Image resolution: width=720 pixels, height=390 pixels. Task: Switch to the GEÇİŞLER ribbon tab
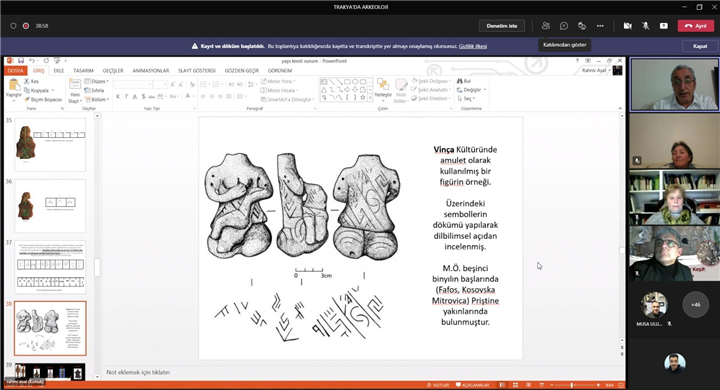[x=113, y=71]
